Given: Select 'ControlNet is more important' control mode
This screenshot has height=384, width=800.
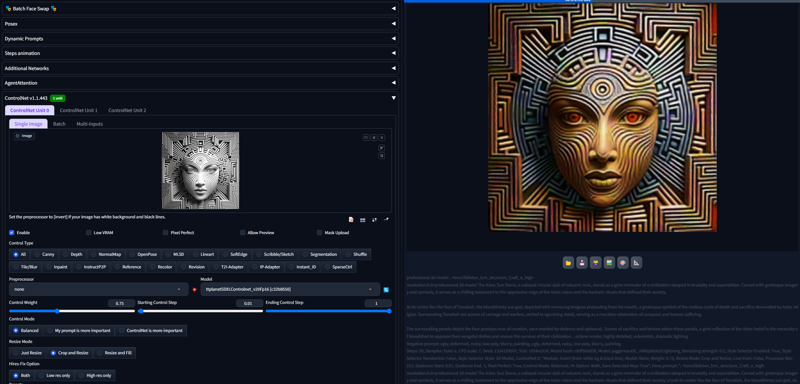Looking at the screenshot, I should [x=151, y=330].
